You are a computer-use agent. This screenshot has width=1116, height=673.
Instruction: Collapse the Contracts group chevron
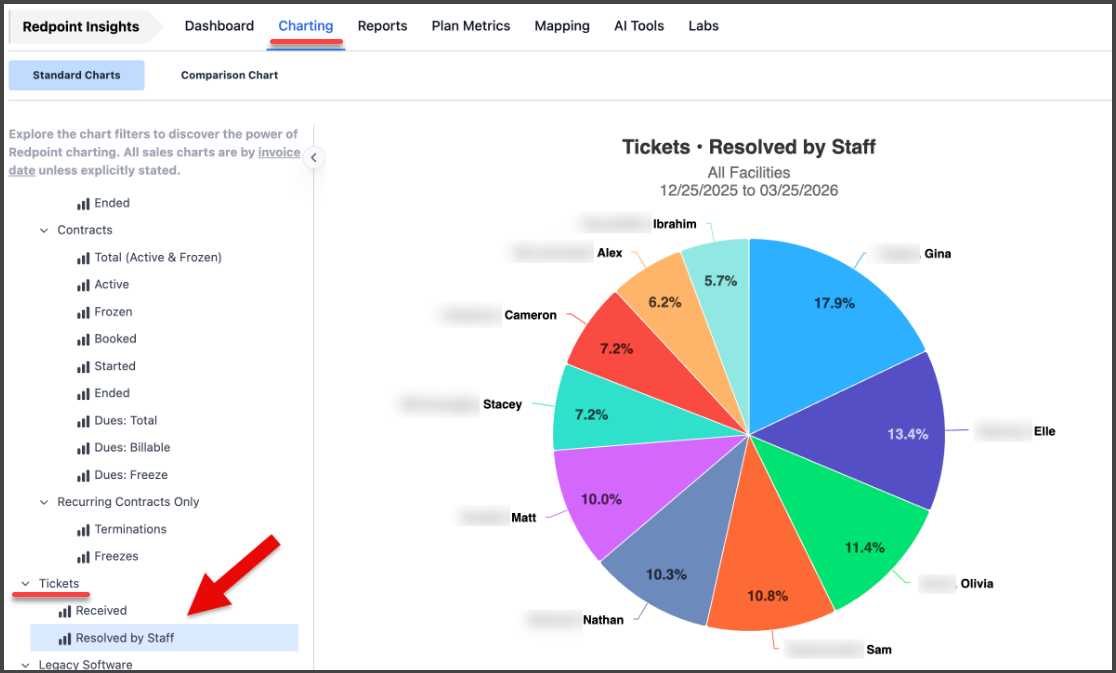pos(44,231)
